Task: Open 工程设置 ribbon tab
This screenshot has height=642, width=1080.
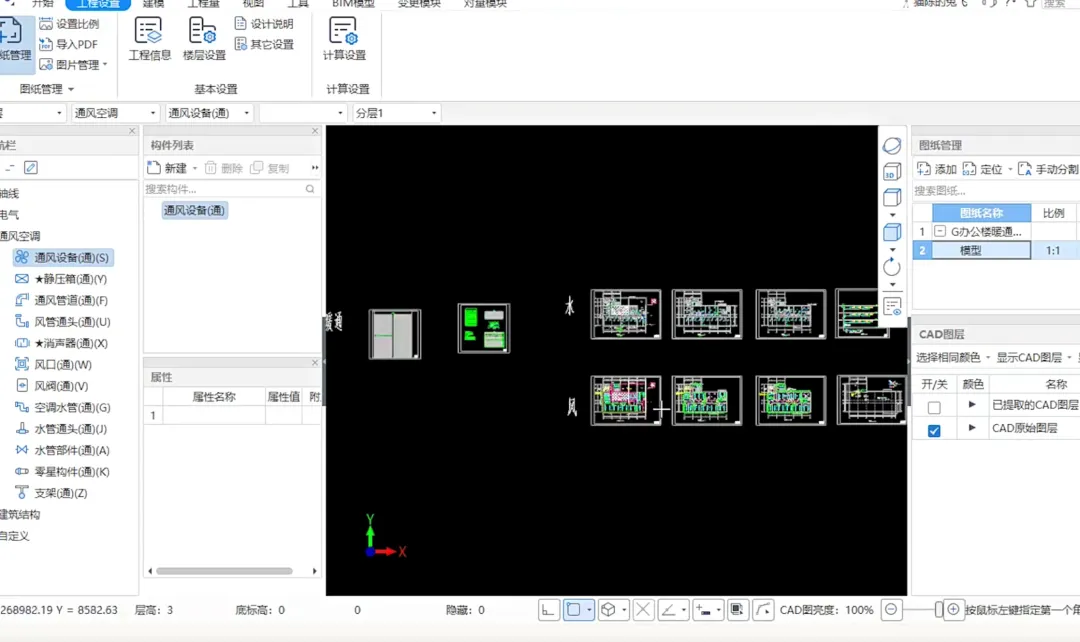Action: coord(98,3)
